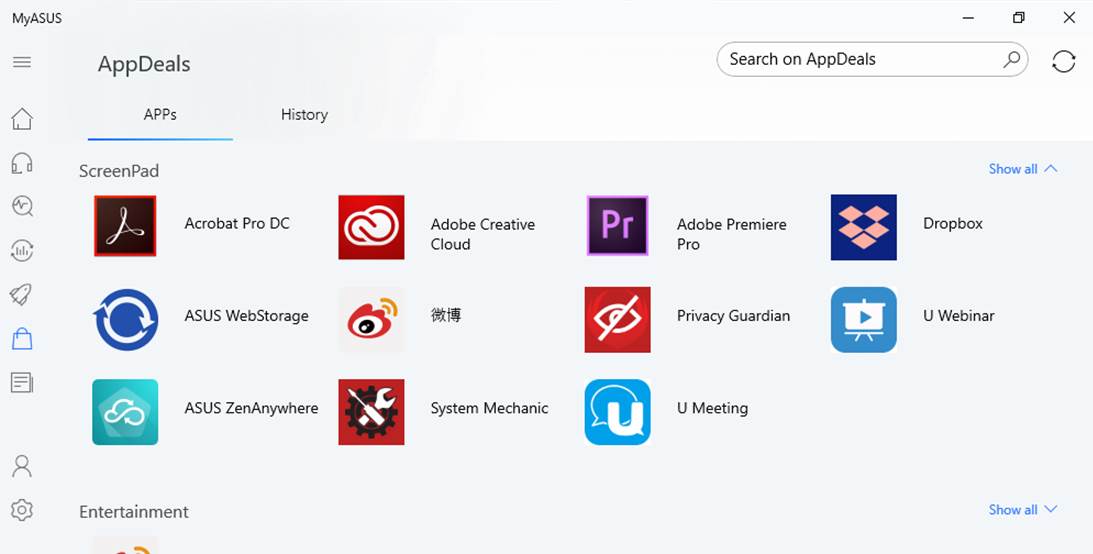The image size is (1093, 554).
Task: Open Adobe Creative Cloud app icon
Action: click(372, 227)
